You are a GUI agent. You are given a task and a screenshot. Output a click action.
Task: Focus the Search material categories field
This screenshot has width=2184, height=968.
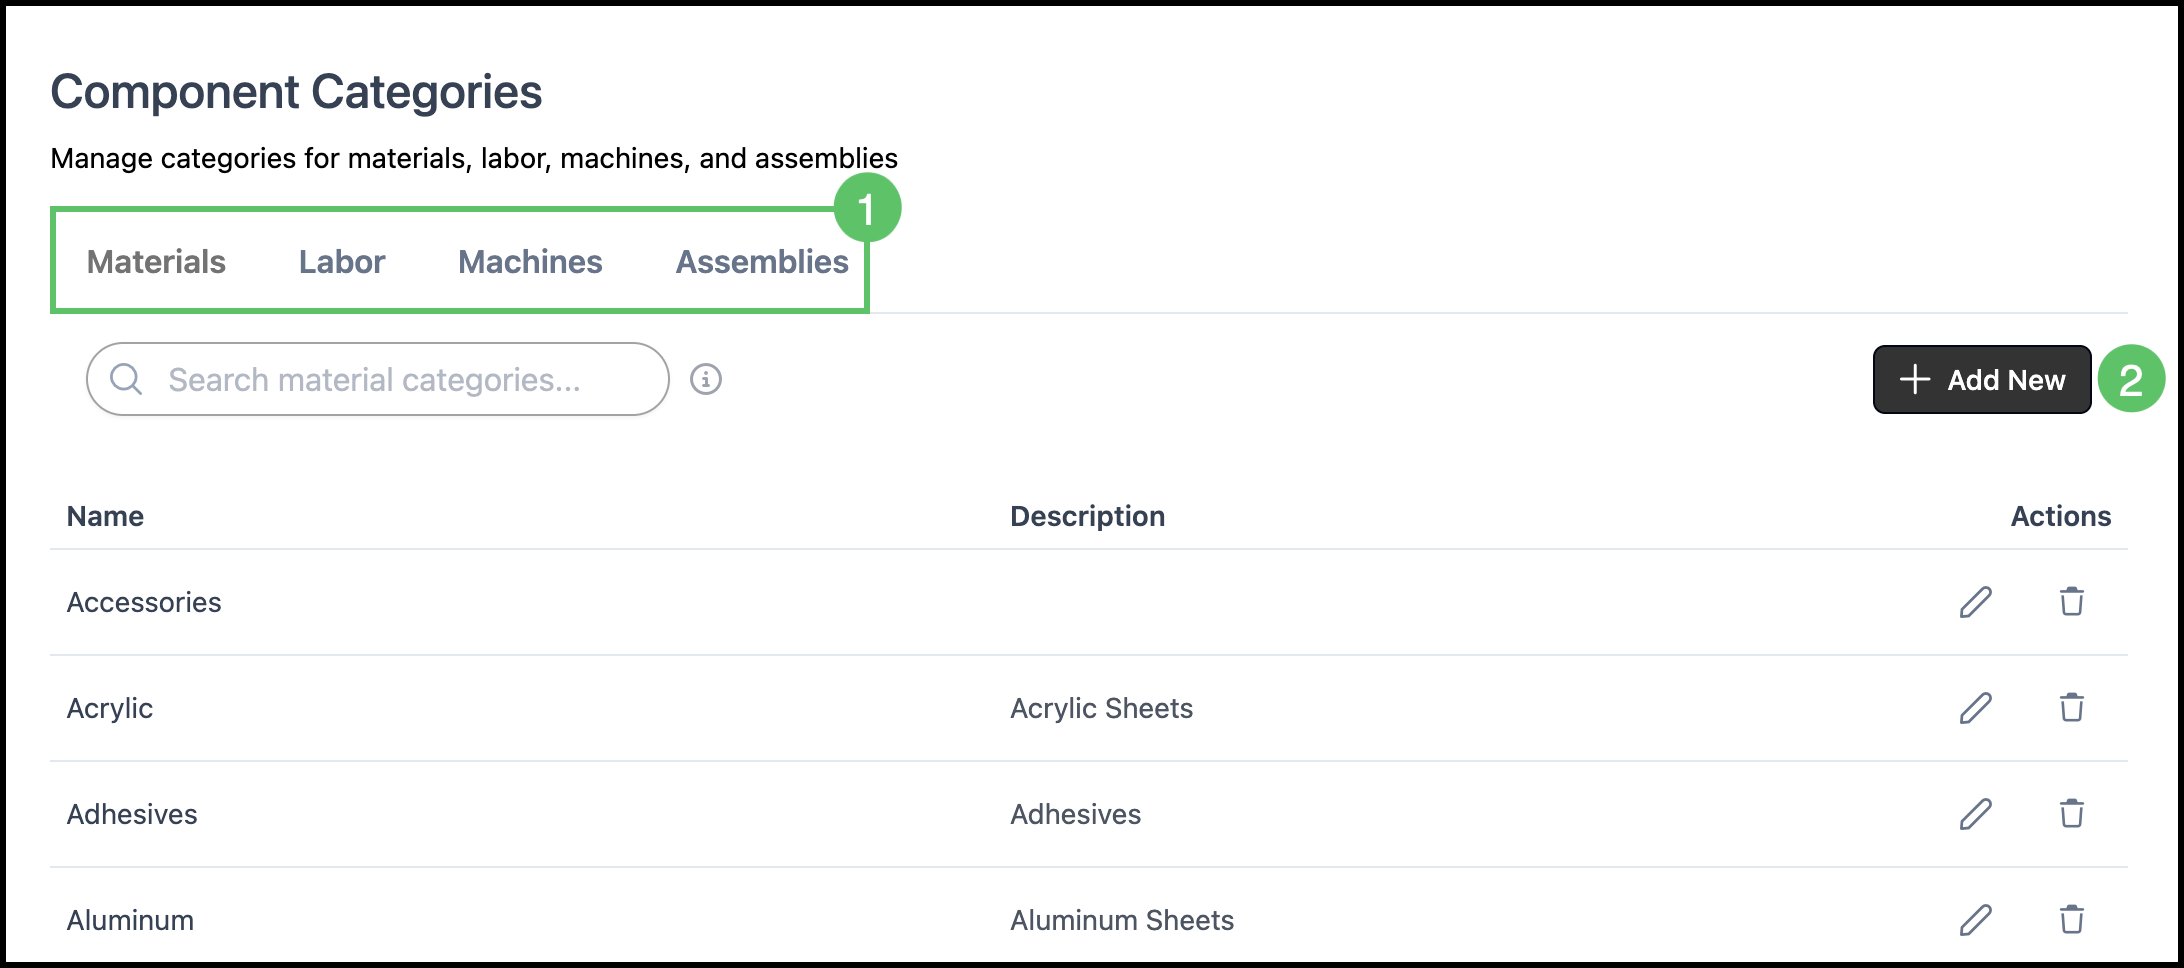378,379
